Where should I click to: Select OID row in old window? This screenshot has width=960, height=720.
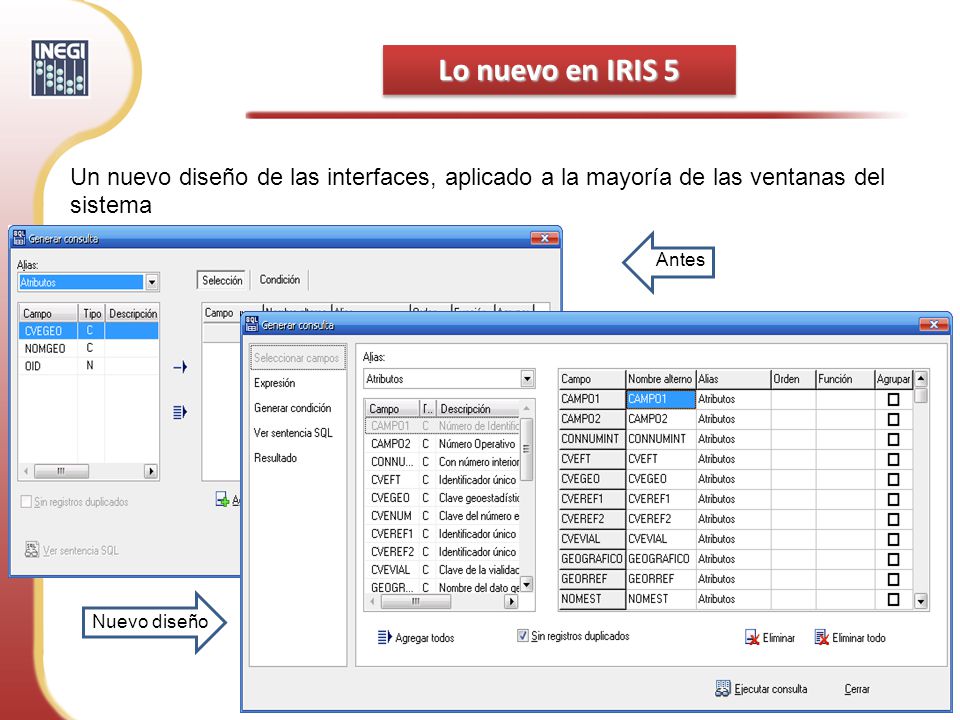(x=89, y=366)
